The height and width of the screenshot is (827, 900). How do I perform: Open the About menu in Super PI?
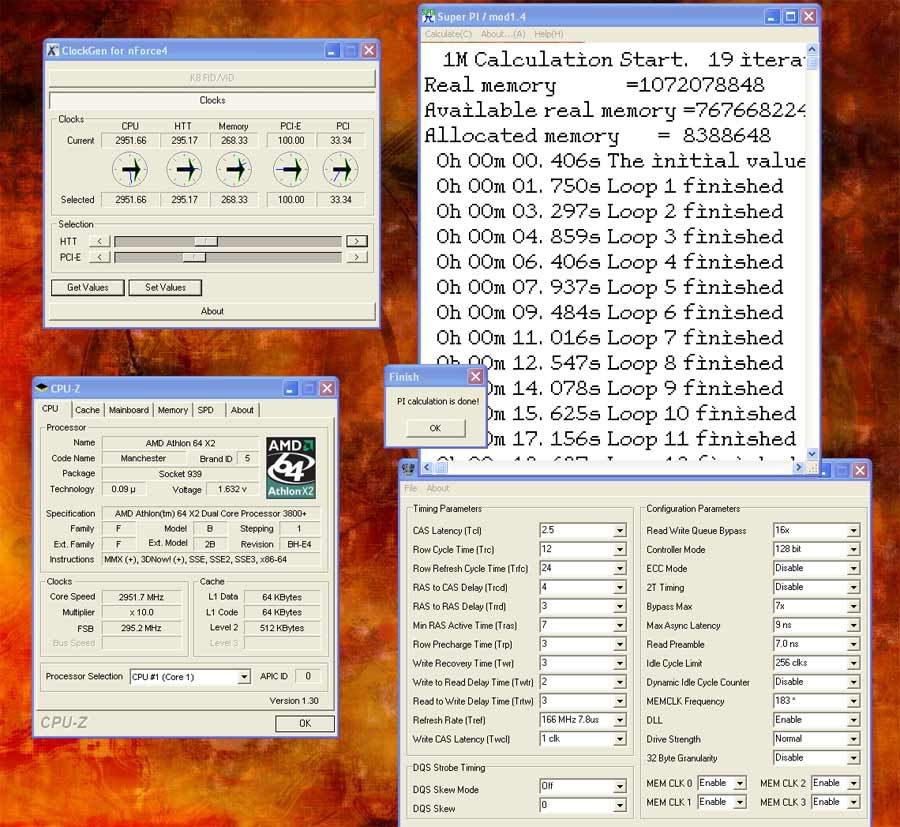point(503,34)
